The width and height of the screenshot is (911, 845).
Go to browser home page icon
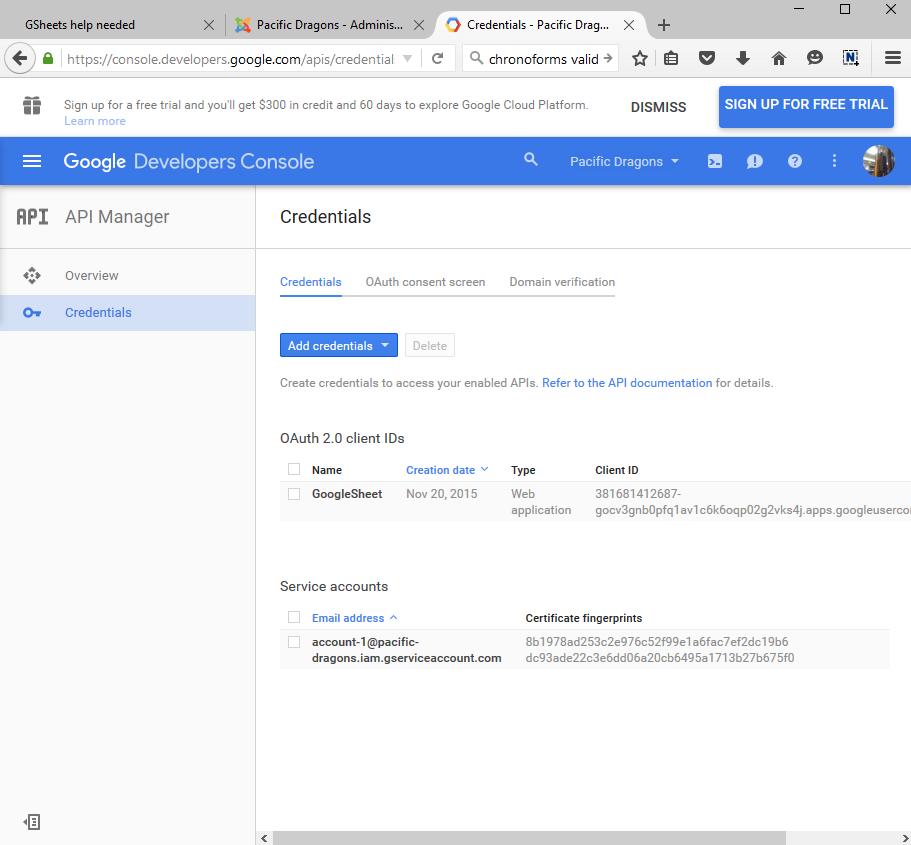click(x=779, y=58)
